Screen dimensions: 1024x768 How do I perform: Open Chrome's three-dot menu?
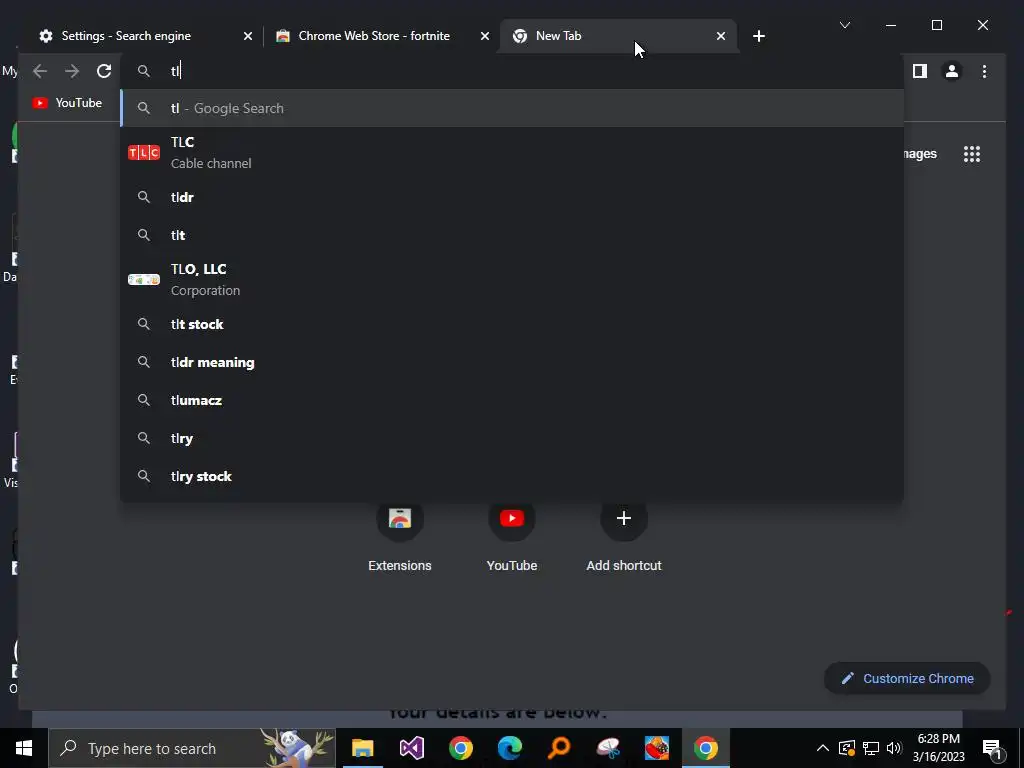984,71
